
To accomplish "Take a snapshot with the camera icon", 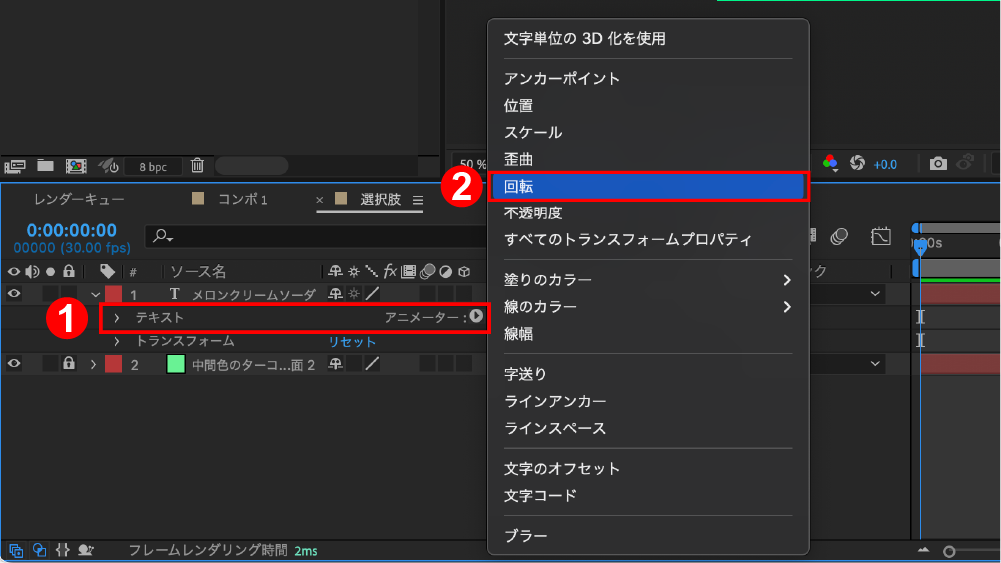I will pyautogui.click(x=938, y=163).
